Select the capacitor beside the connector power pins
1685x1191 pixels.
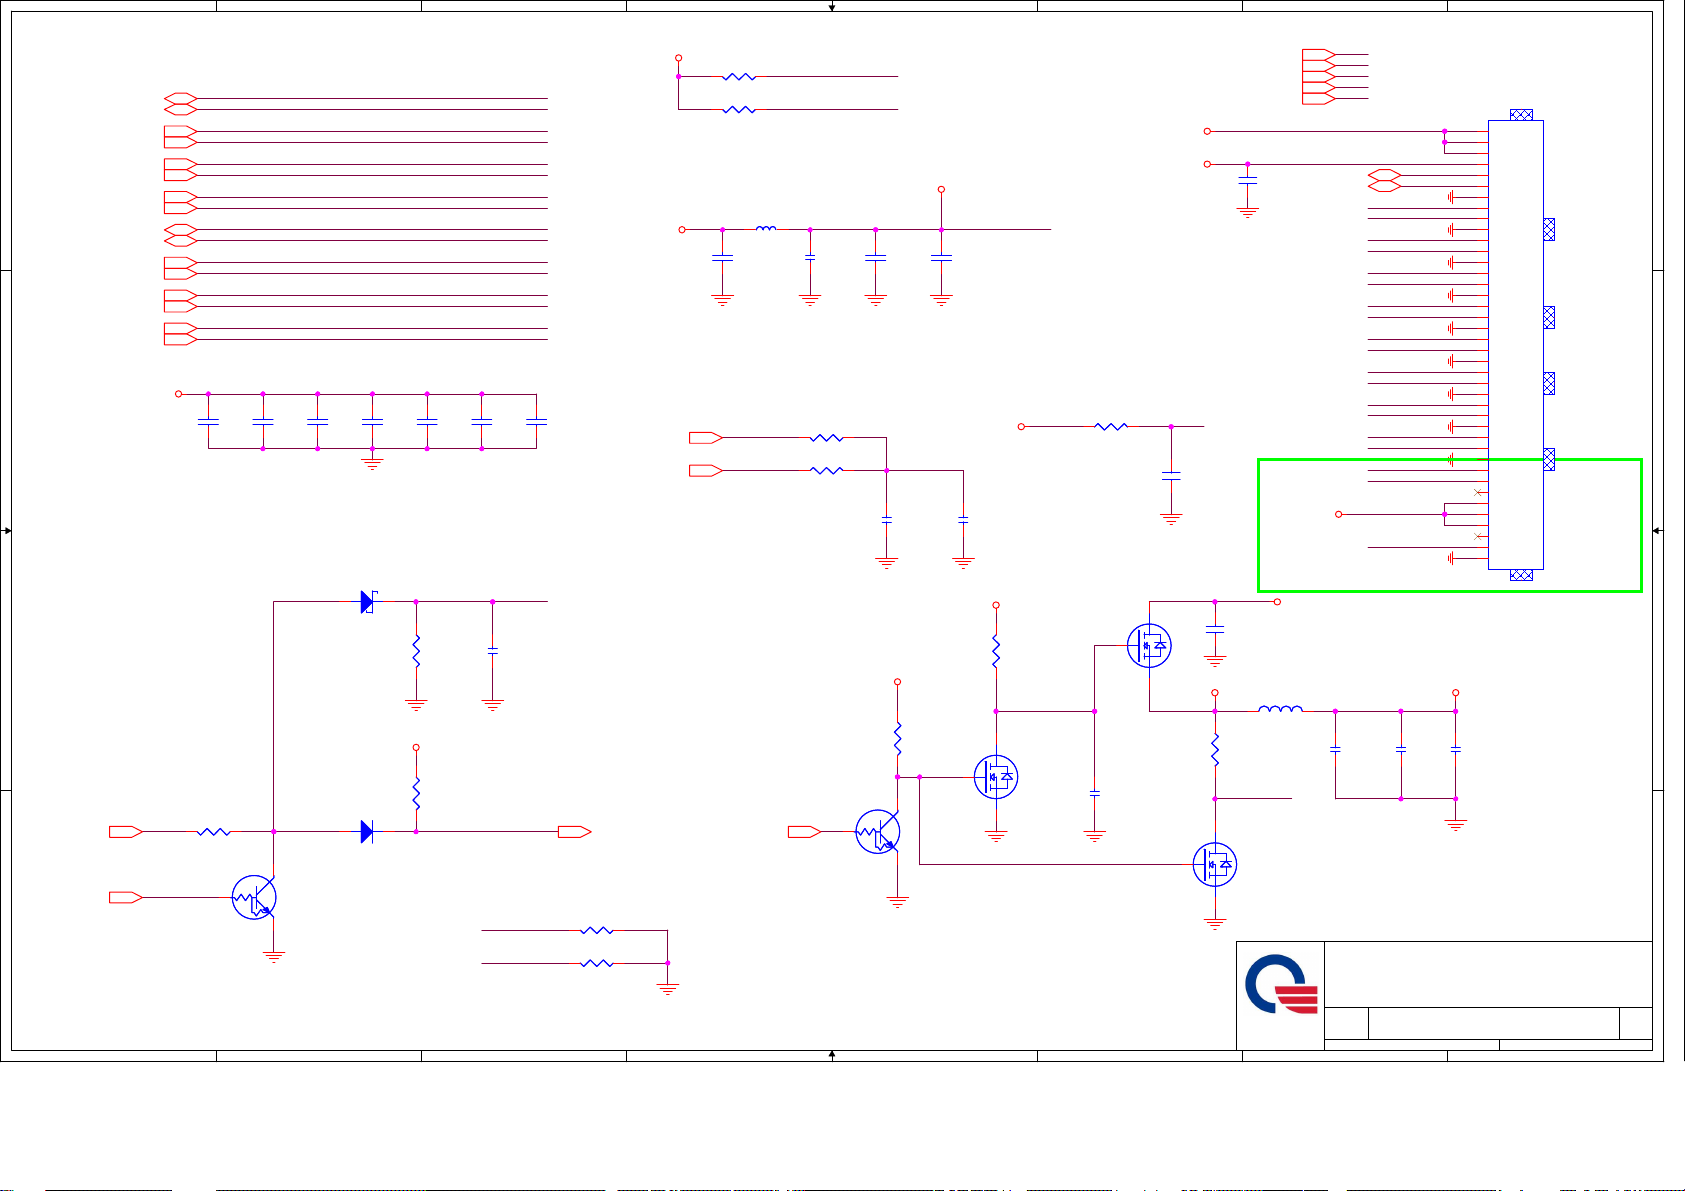(x=1247, y=179)
